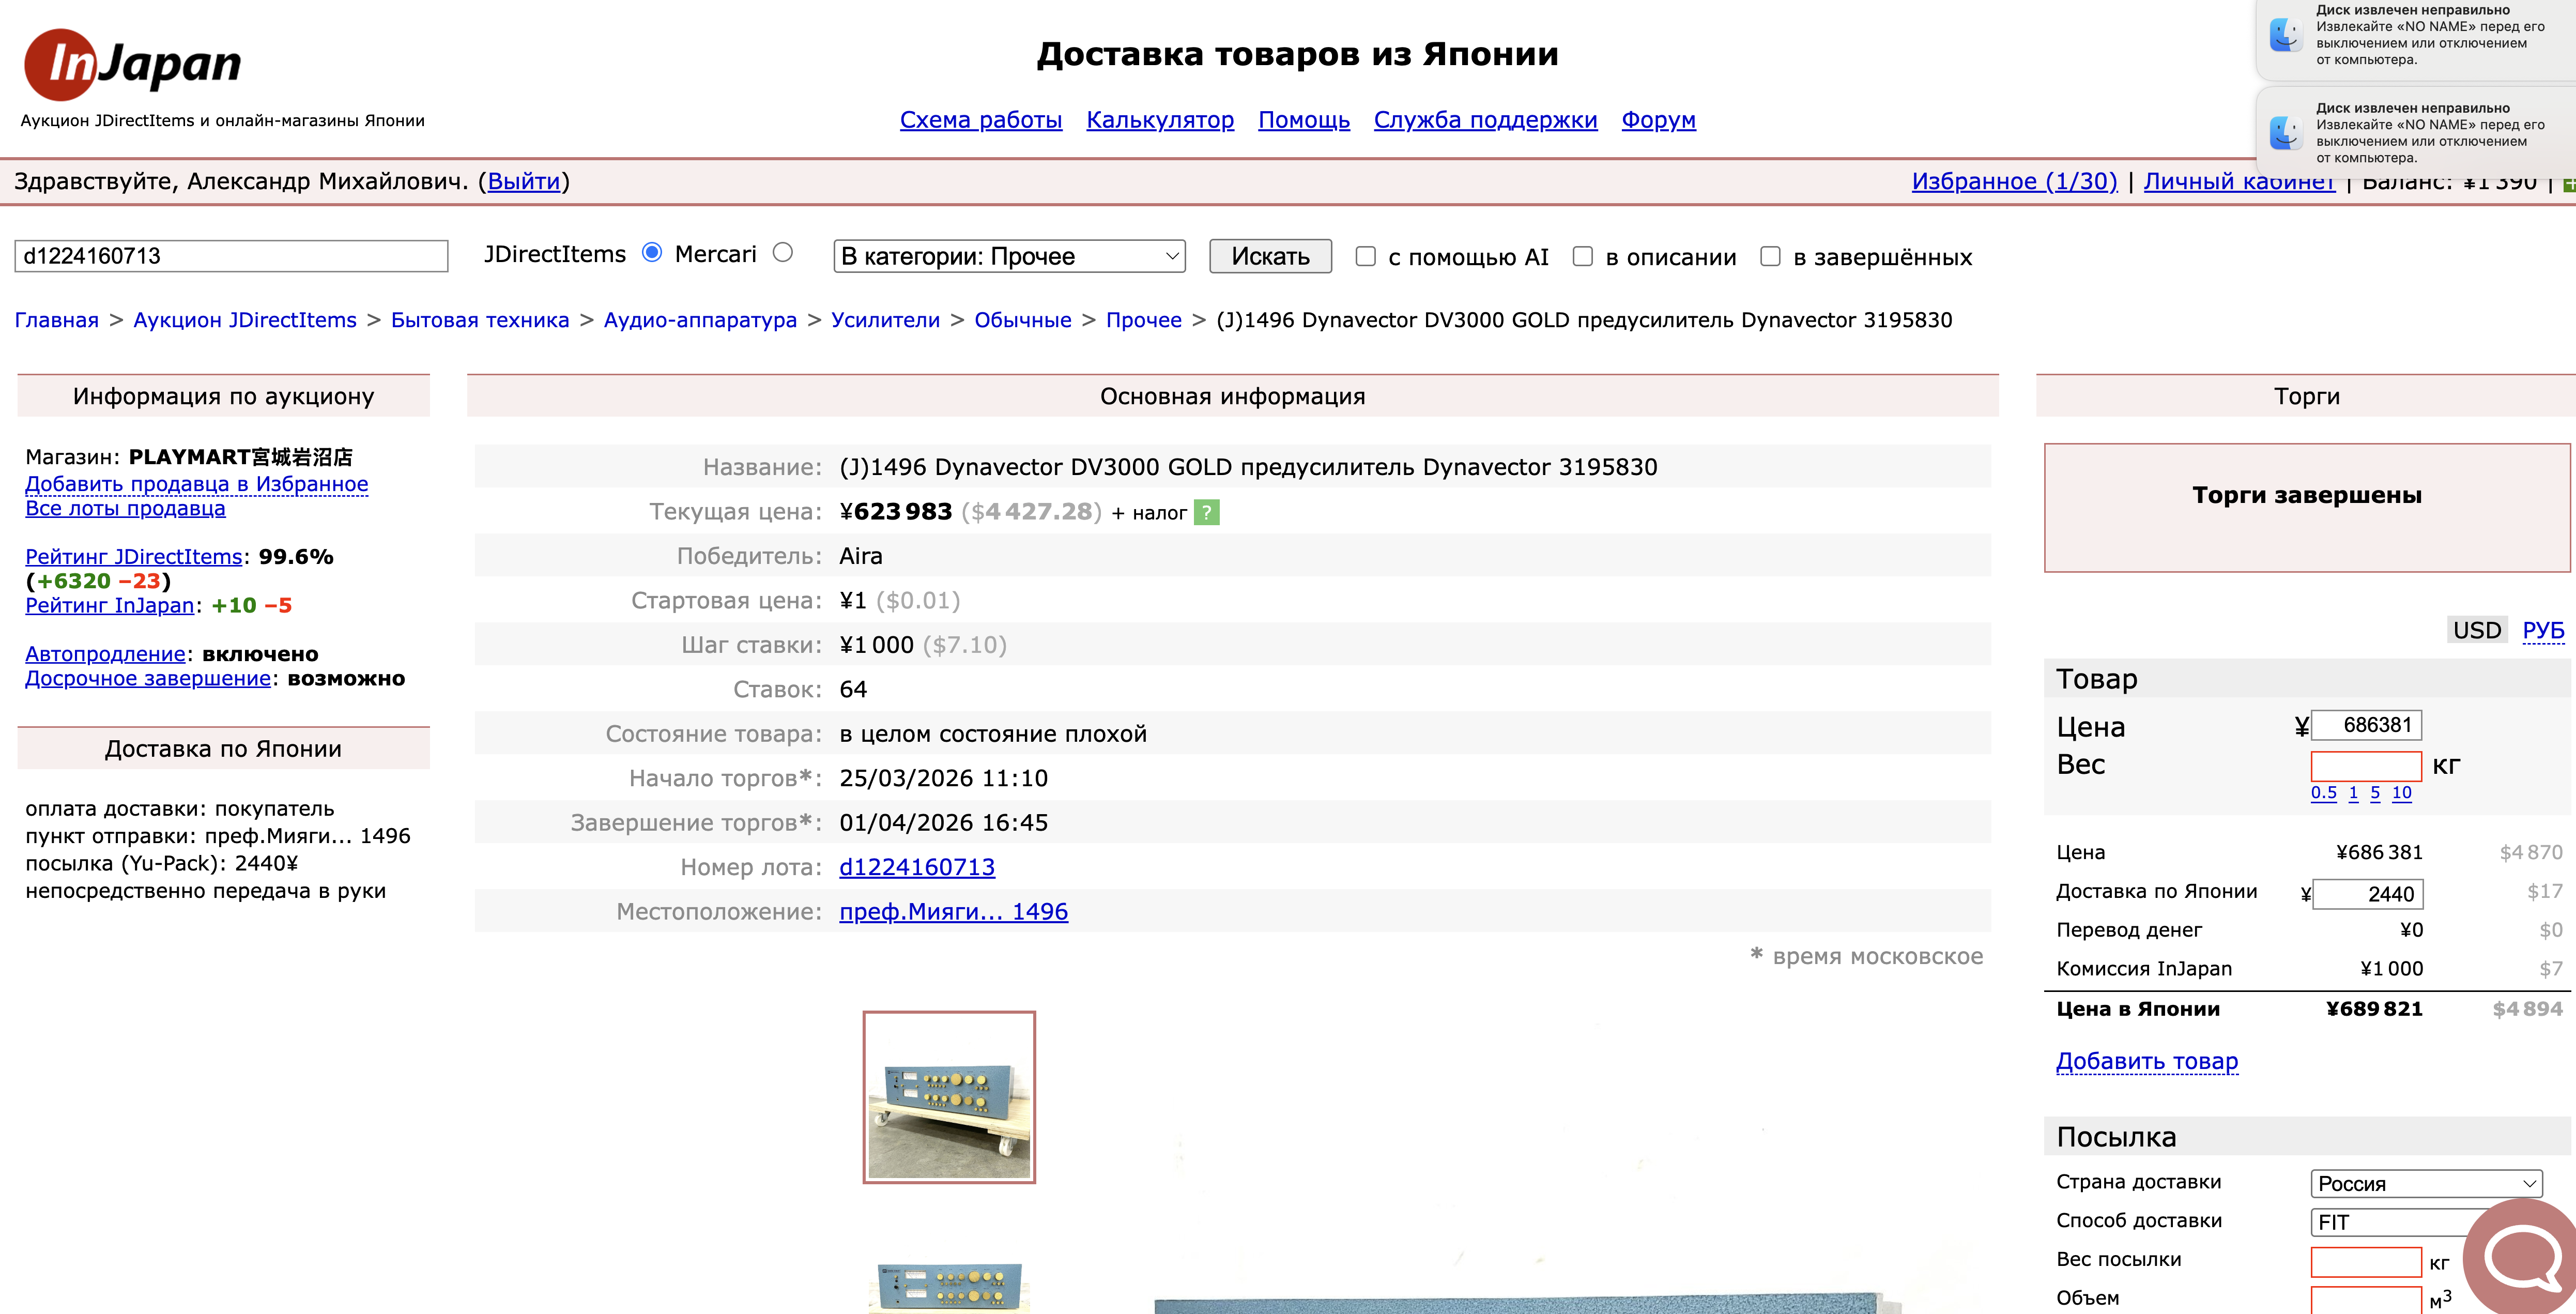Click the '5' kg weight preset
Viewport: 2576px width, 1314px height.
[2375, 793]
